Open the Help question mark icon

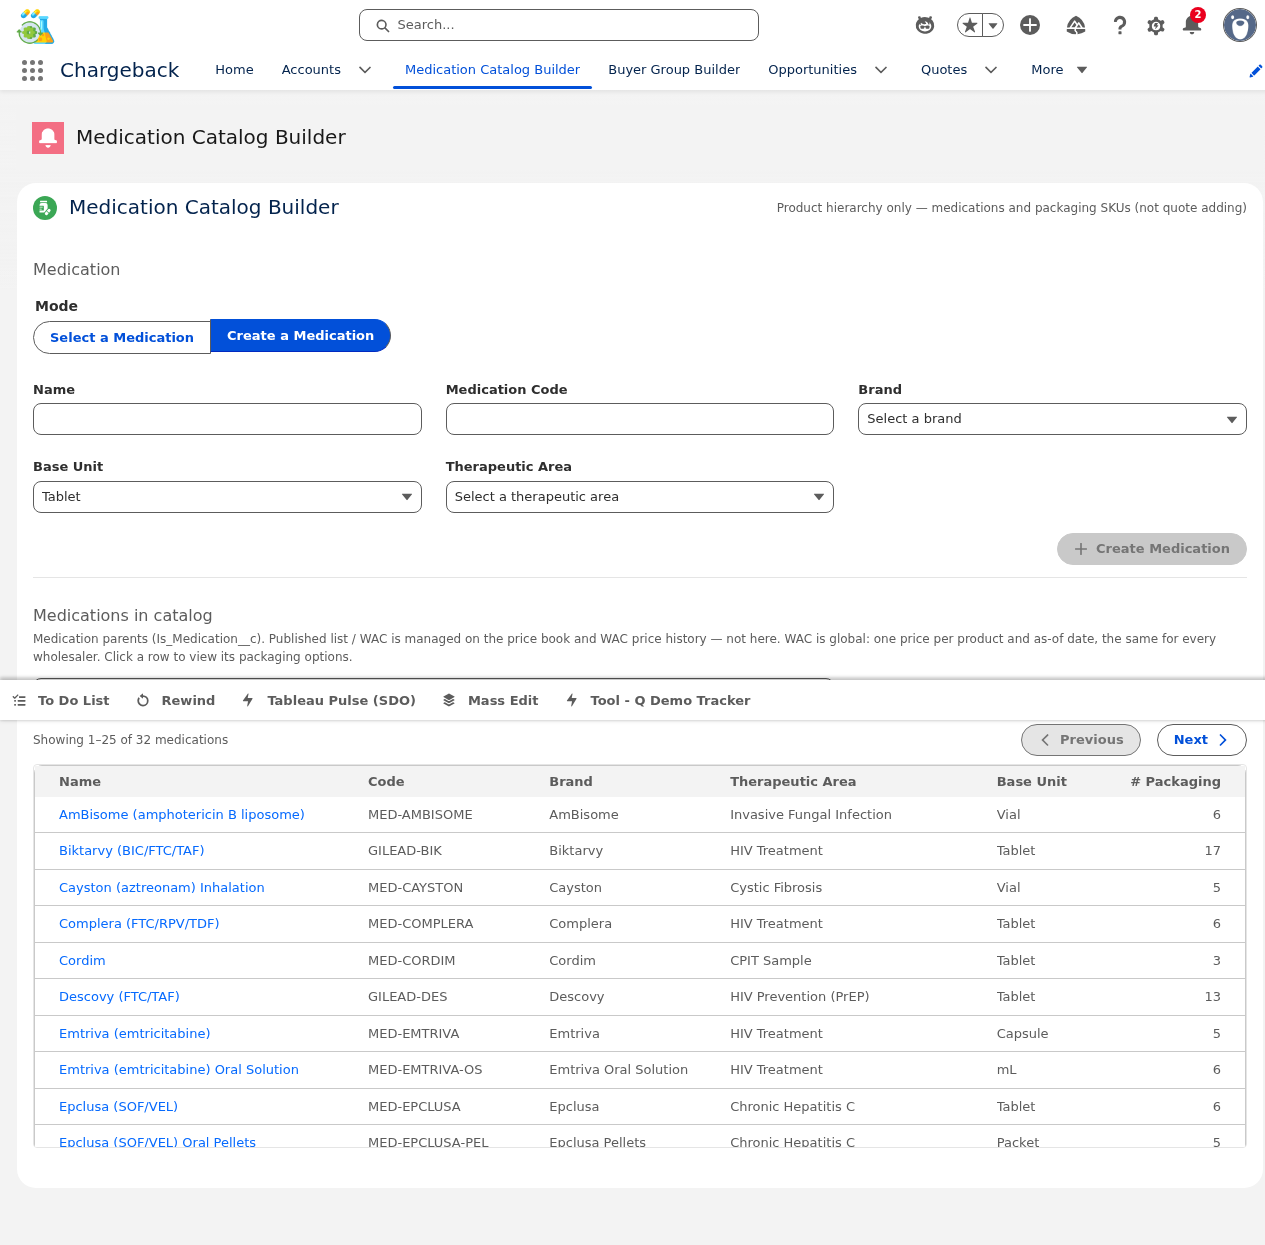tap(1120, 25)
